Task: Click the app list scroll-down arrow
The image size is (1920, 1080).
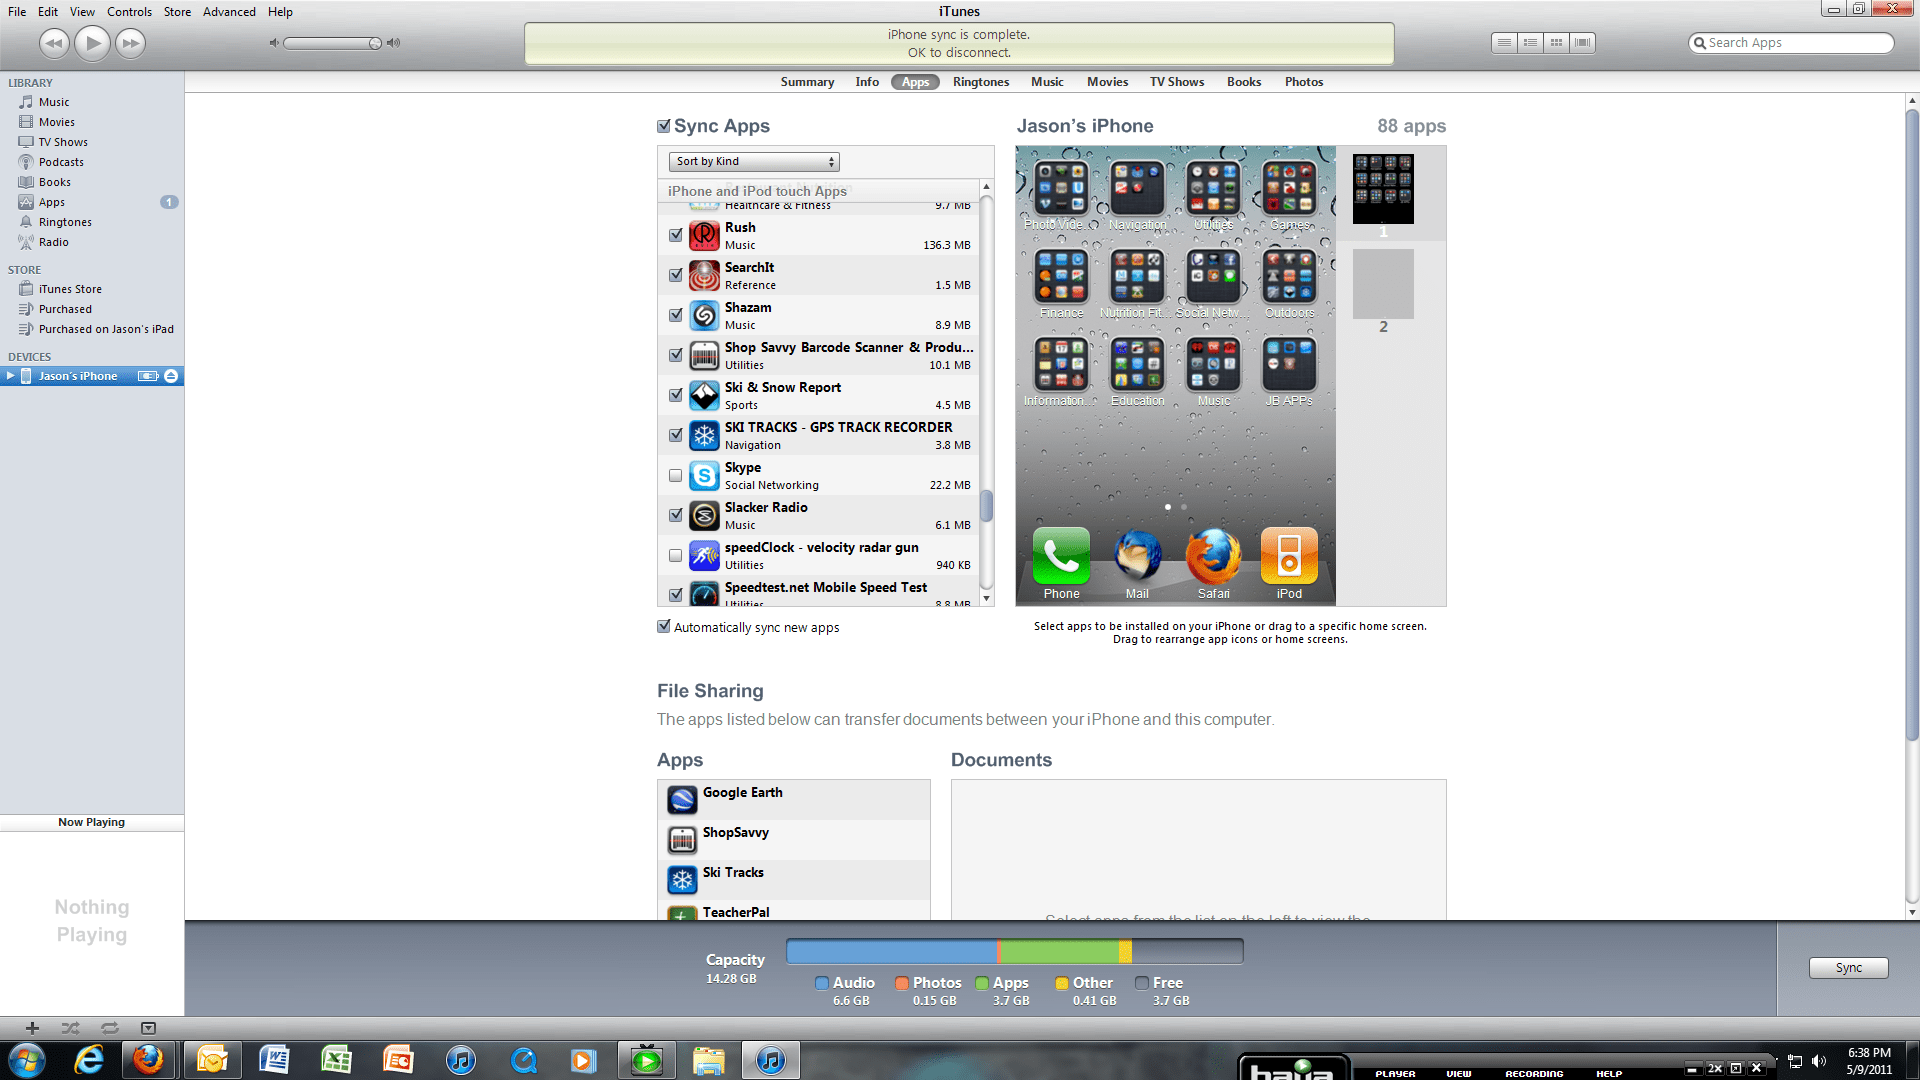Action: point(986,598)
